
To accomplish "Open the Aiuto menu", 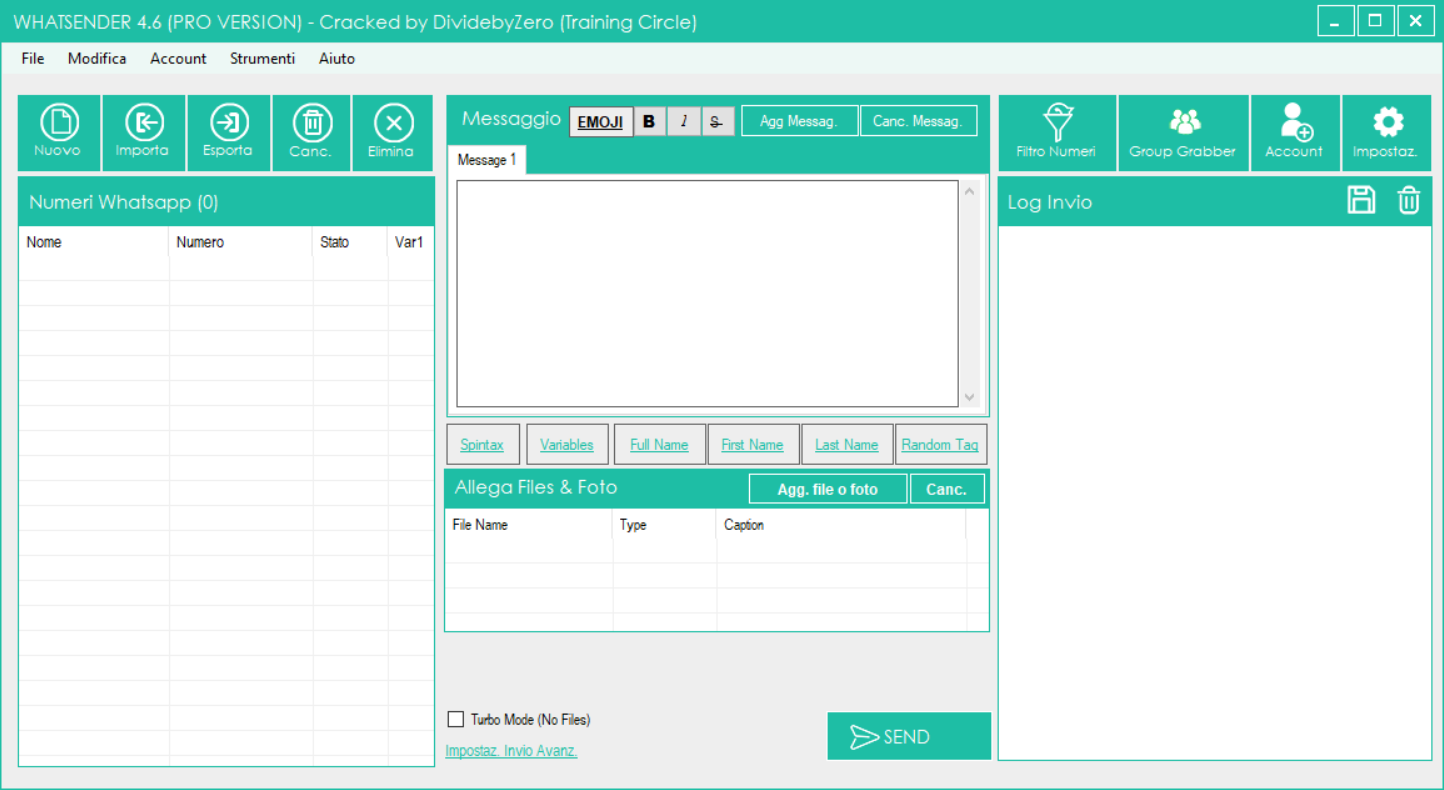I will pyautogui.click(x=337, y=58).
